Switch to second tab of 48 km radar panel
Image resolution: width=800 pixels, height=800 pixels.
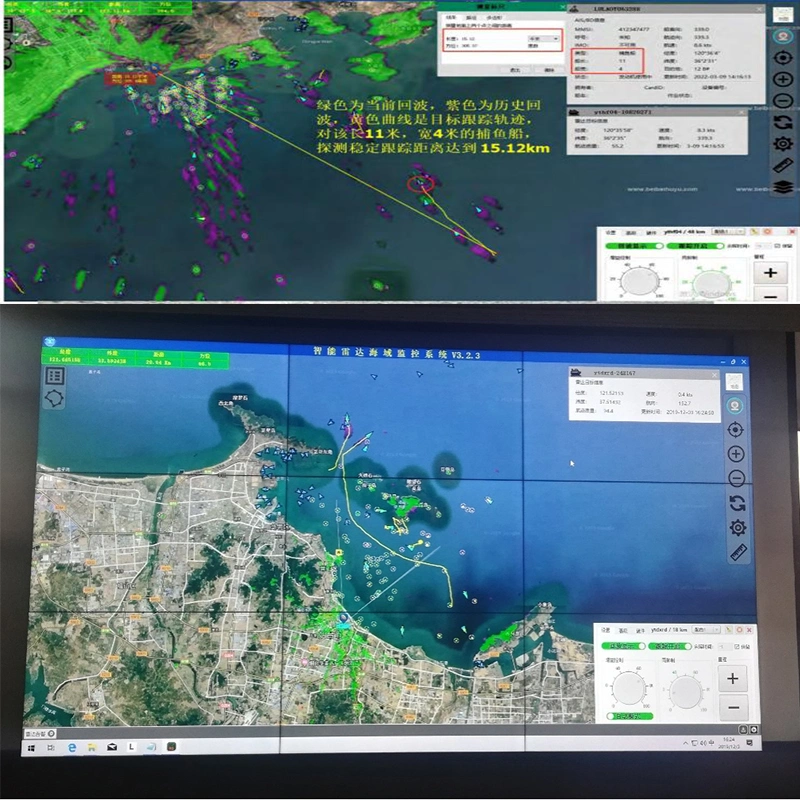click(x=631, y=233)
